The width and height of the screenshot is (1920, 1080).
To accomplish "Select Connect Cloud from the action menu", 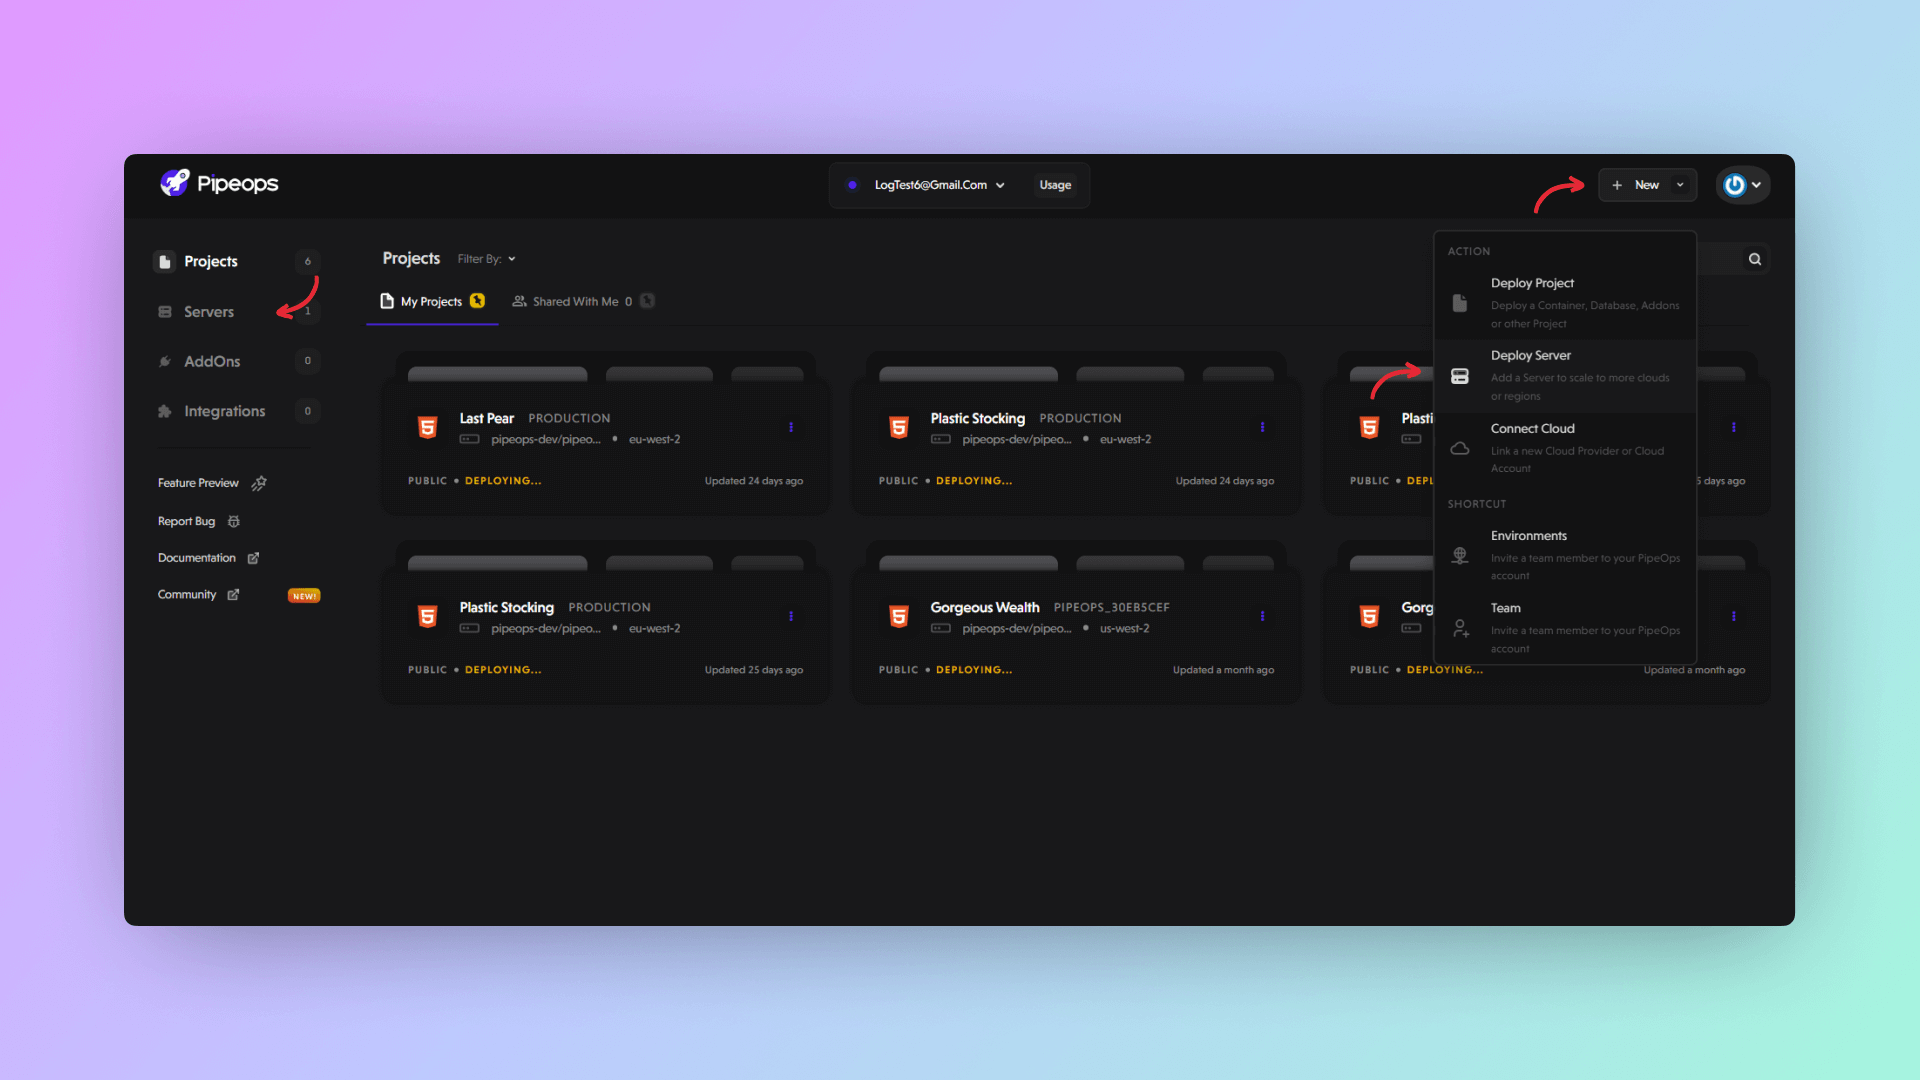I will (x=1565, y=448).
